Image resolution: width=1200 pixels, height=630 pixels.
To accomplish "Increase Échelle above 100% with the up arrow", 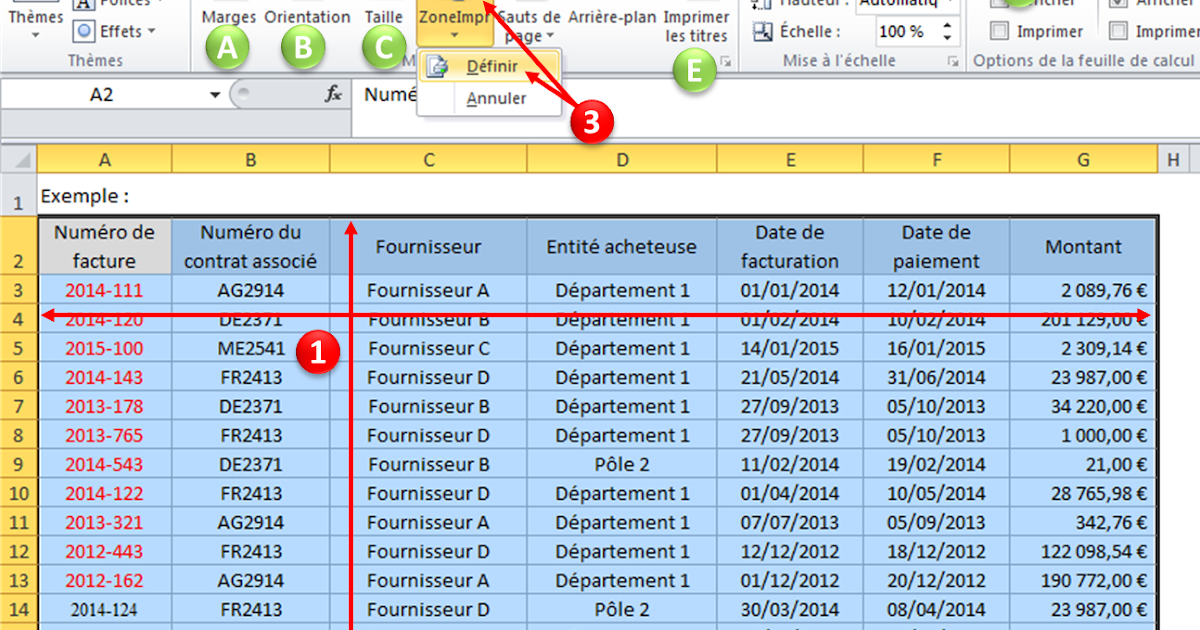I will click(x=946, y=24).
